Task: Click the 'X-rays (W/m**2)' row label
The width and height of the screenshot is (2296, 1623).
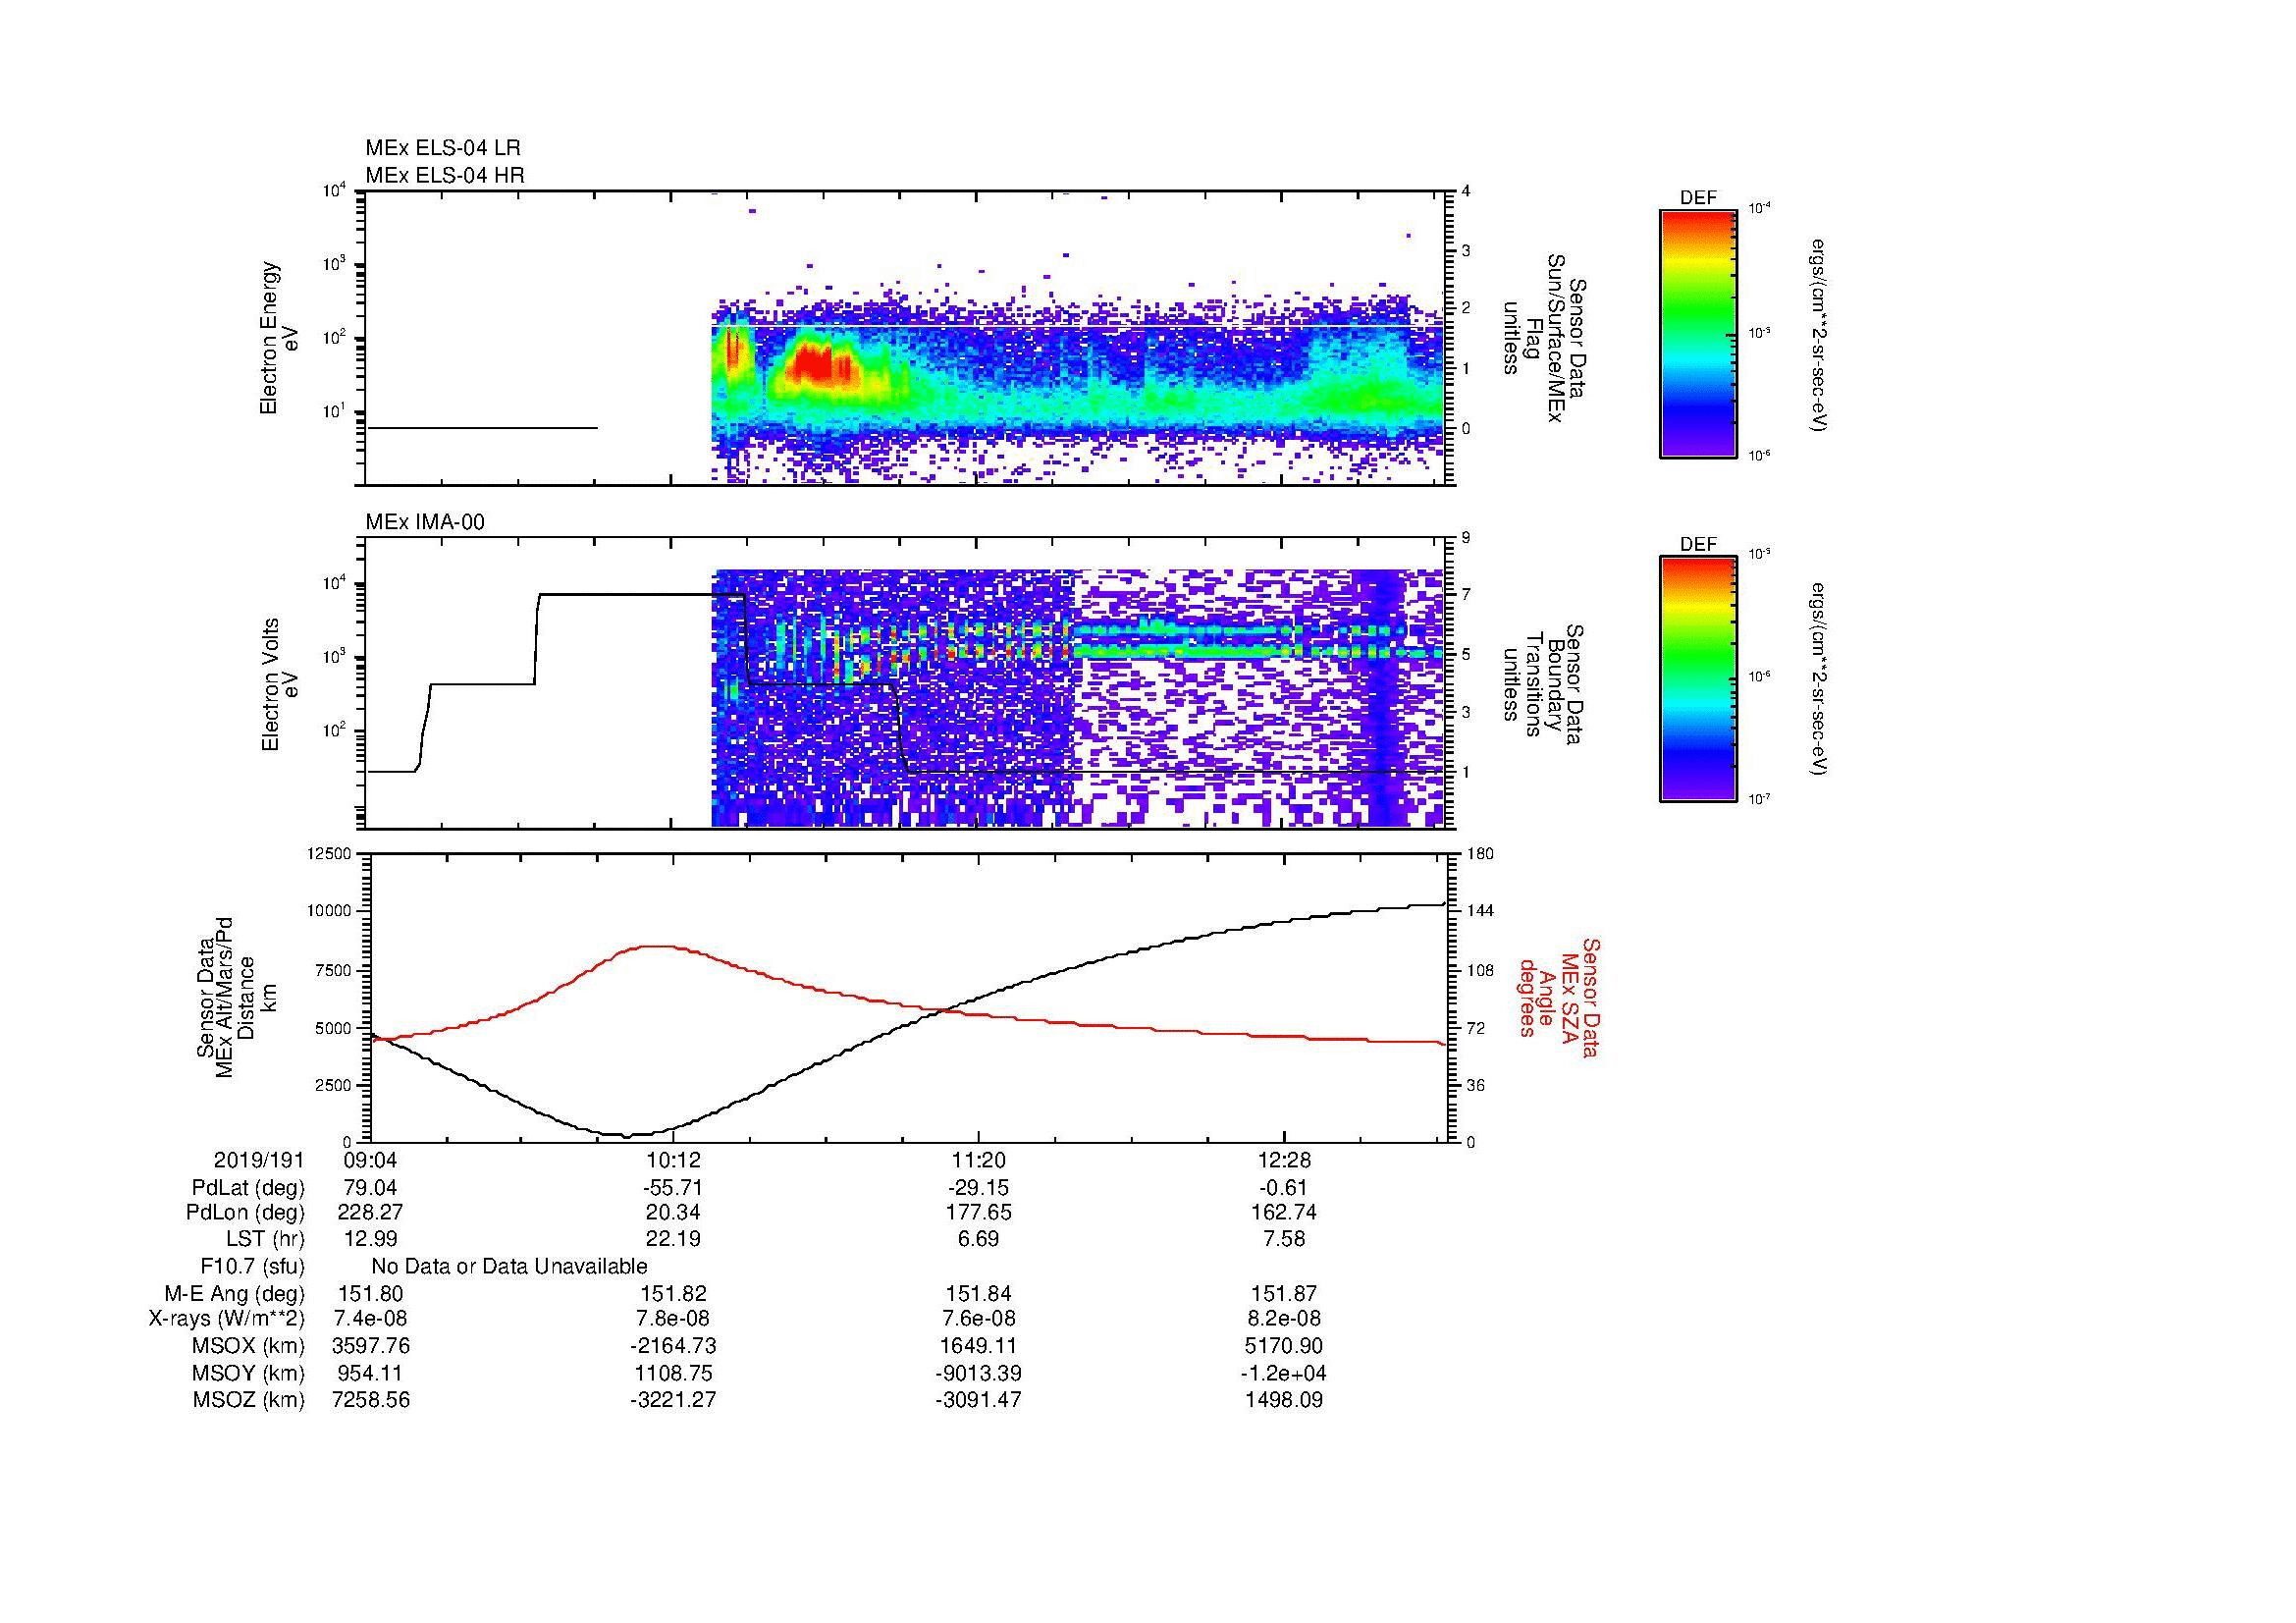Action: click(227, 1320)
